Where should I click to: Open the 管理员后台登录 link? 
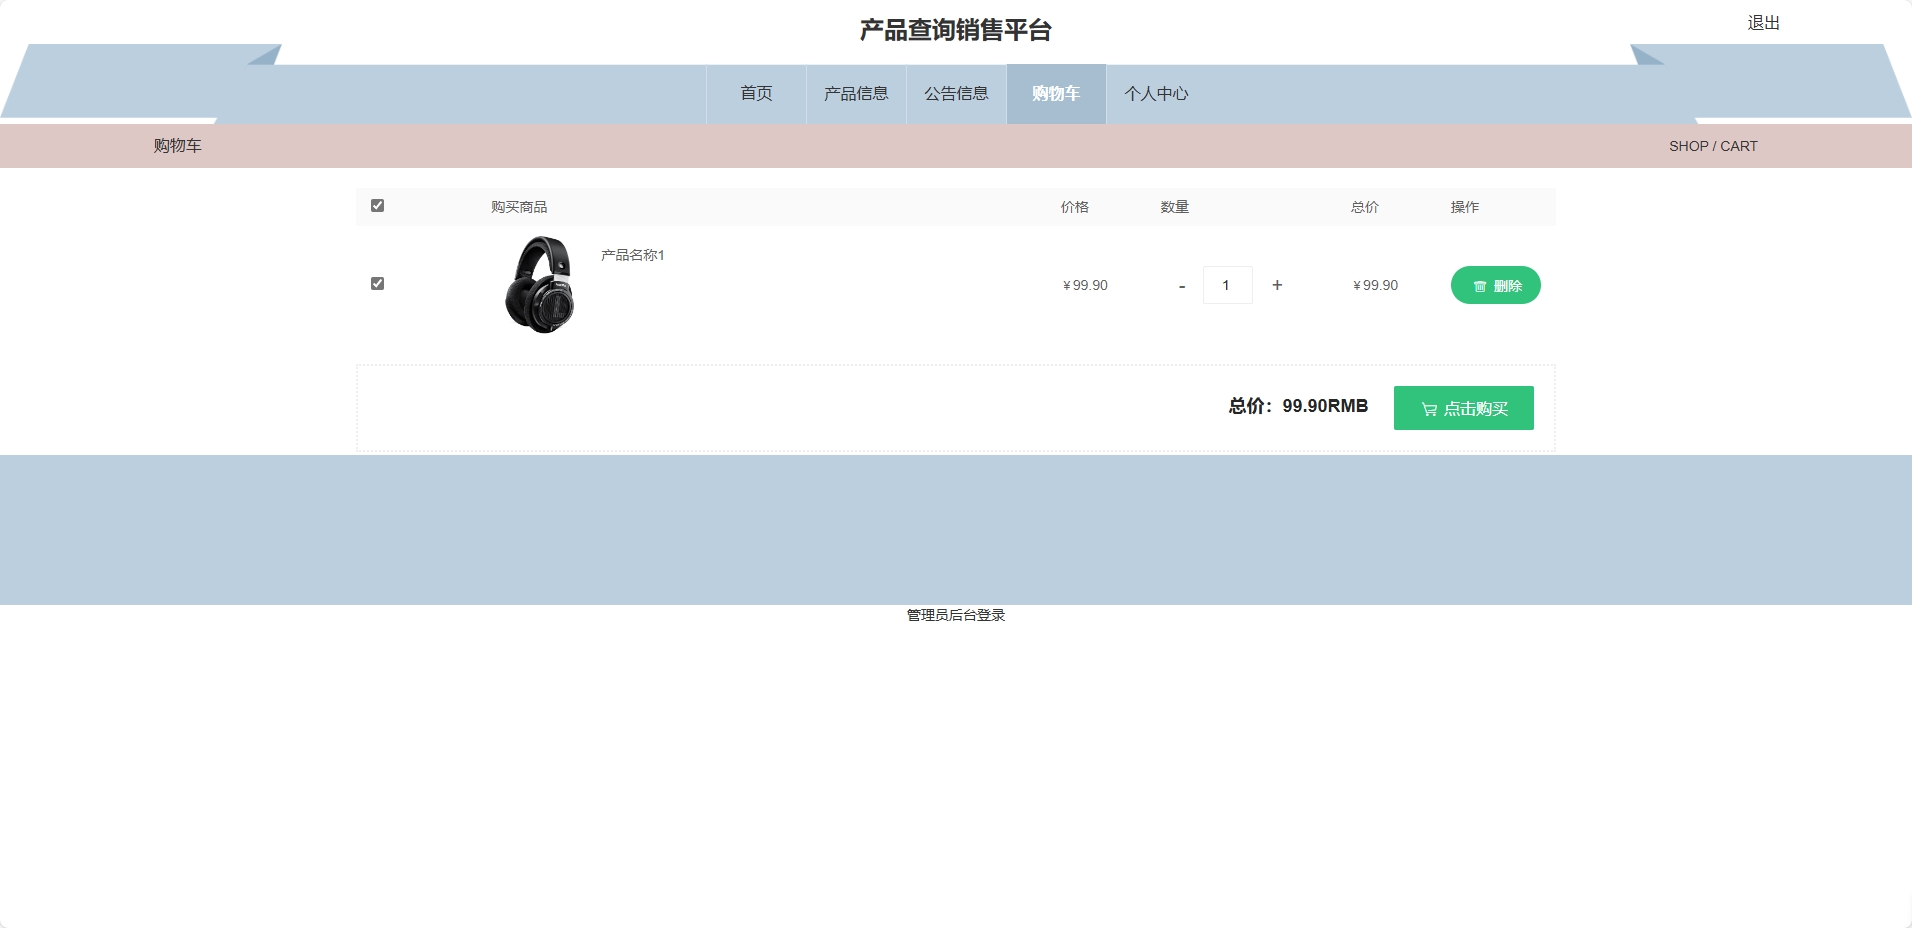[x=954, y=615]
